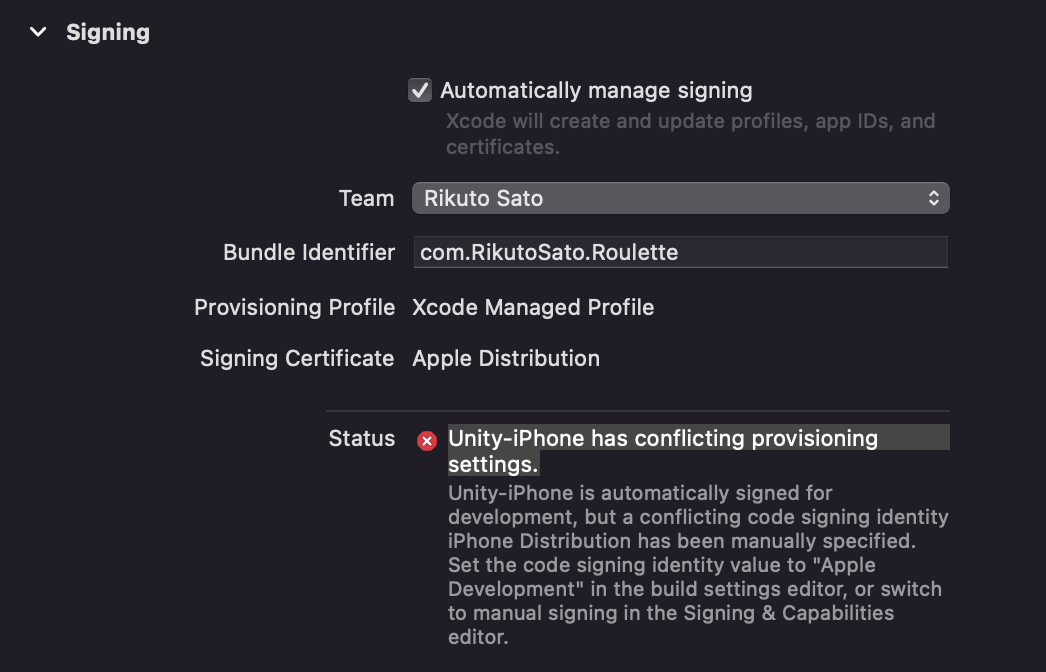Click the Apple Distribution certificate text
Screen dimensions: 1046x672
point(505,358)
